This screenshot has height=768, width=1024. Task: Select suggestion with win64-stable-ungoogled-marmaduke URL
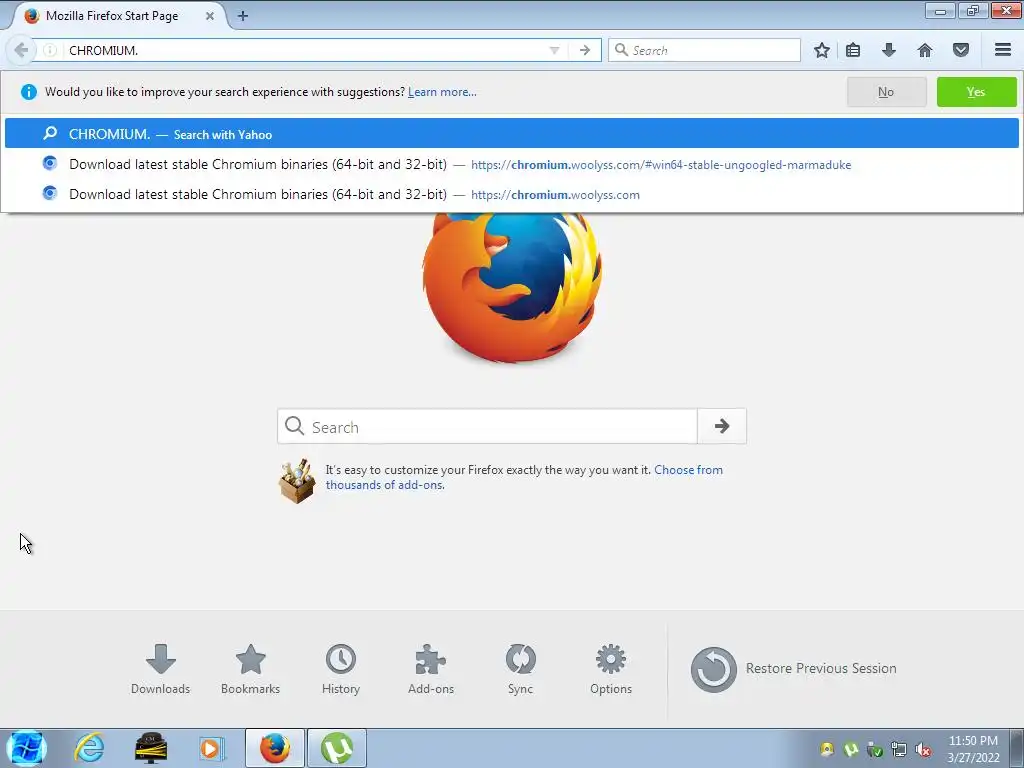pyautogui.click(x=512, y=164)
